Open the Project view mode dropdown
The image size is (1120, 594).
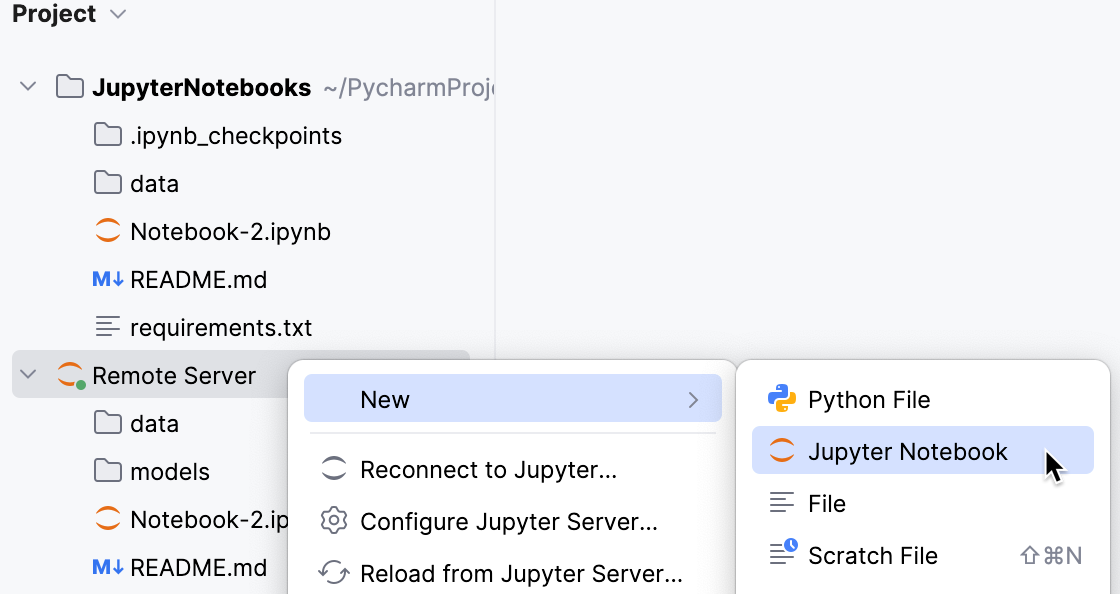pyautogui.click(x=116, y=14)
